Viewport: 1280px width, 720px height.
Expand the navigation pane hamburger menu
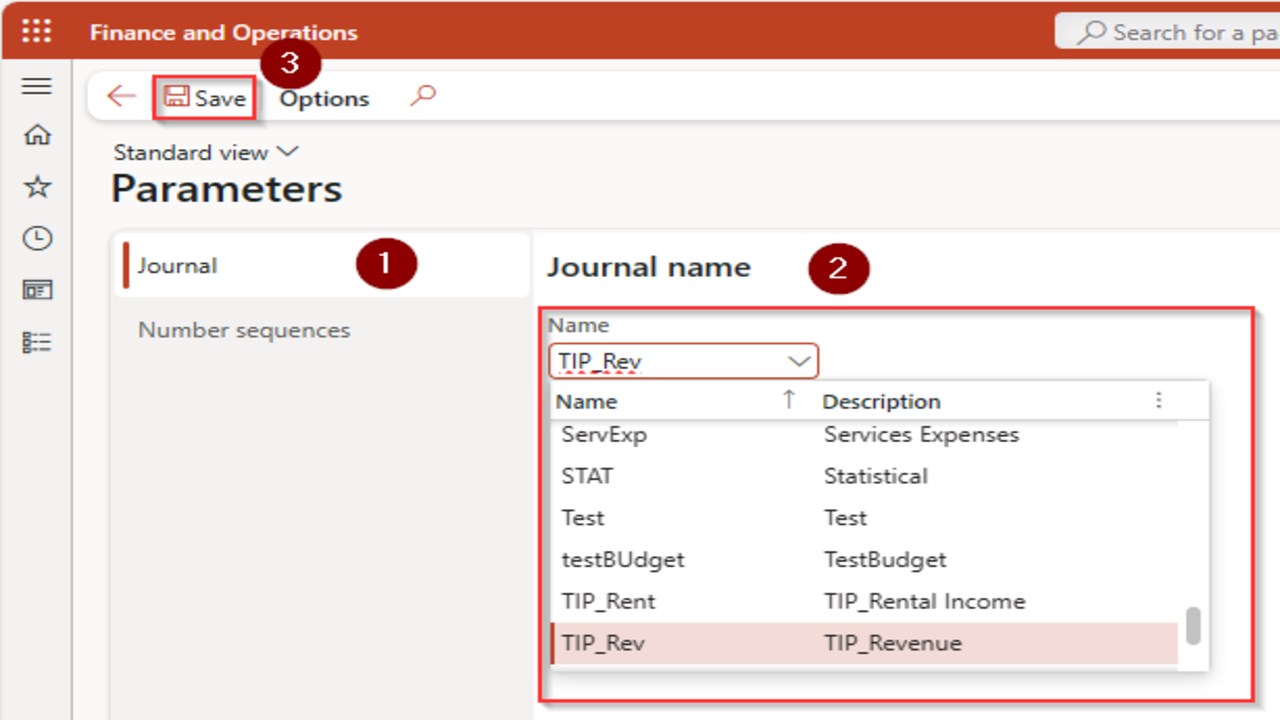pyautogui.click(x=36, y=86)
